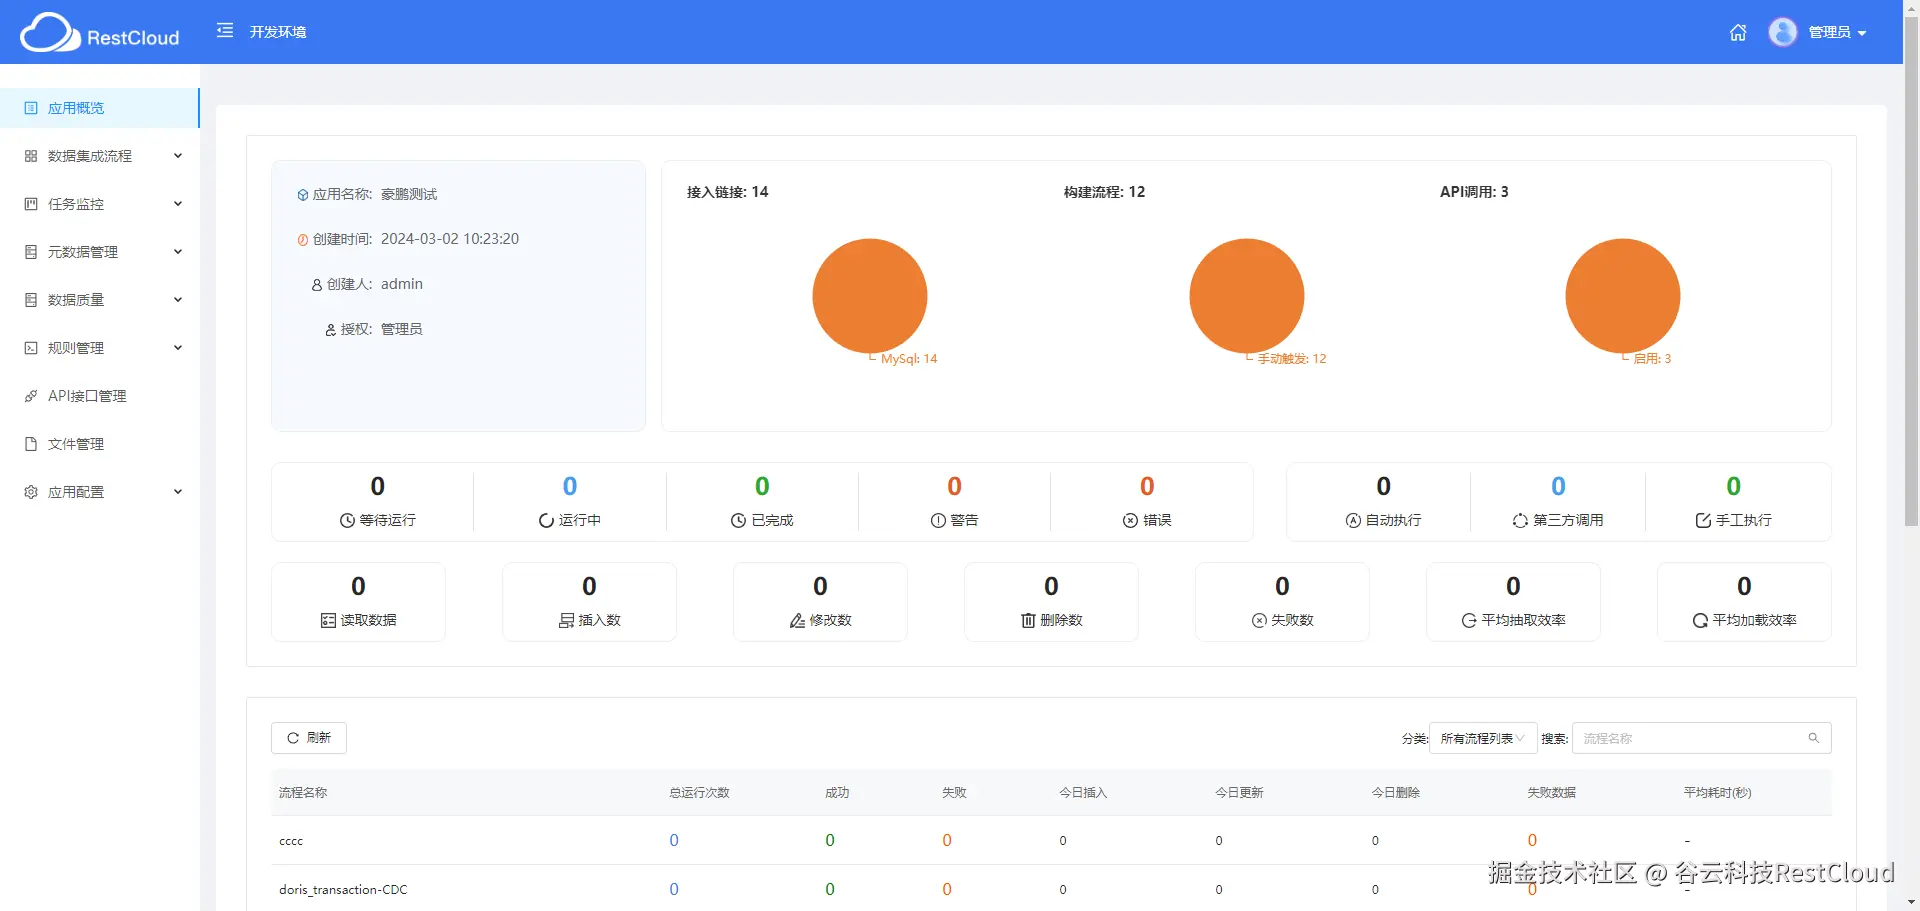Click the API接口管理 plug icon
1920x911 pixels.
click(31, 396)
